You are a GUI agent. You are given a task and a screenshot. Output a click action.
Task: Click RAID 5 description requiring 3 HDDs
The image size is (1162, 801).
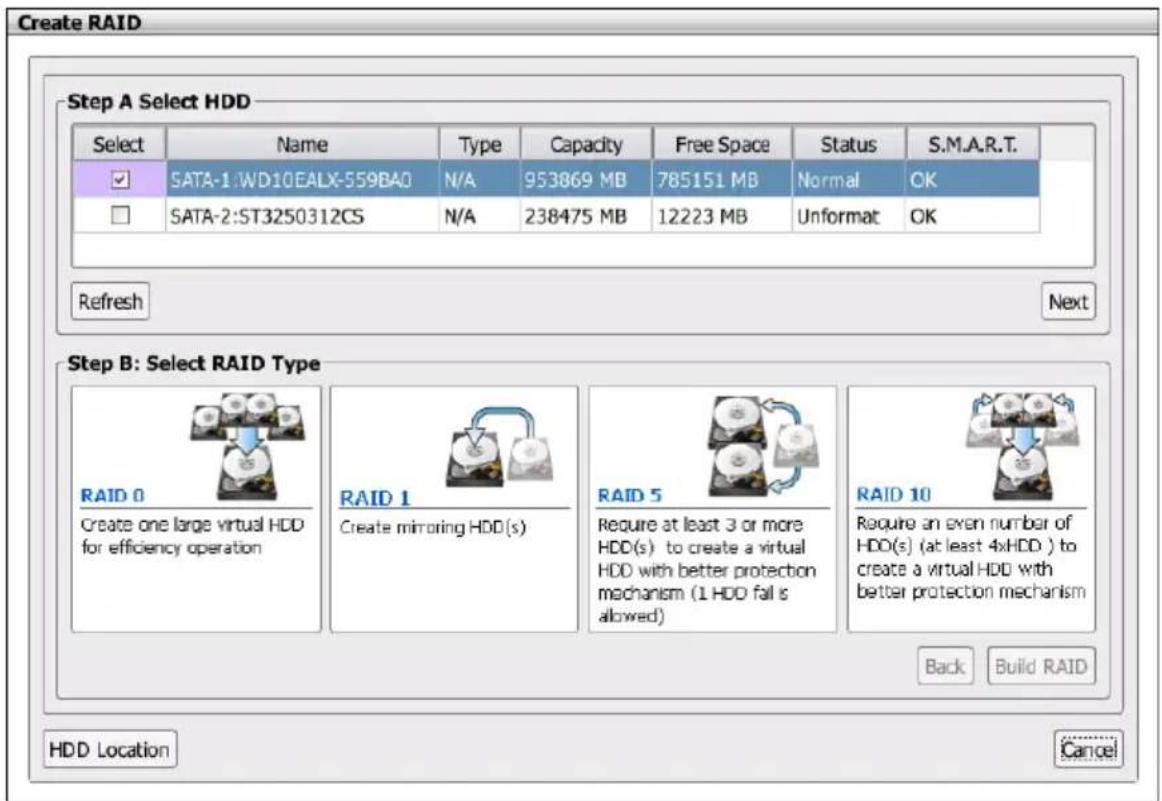[x=706, y=570]
